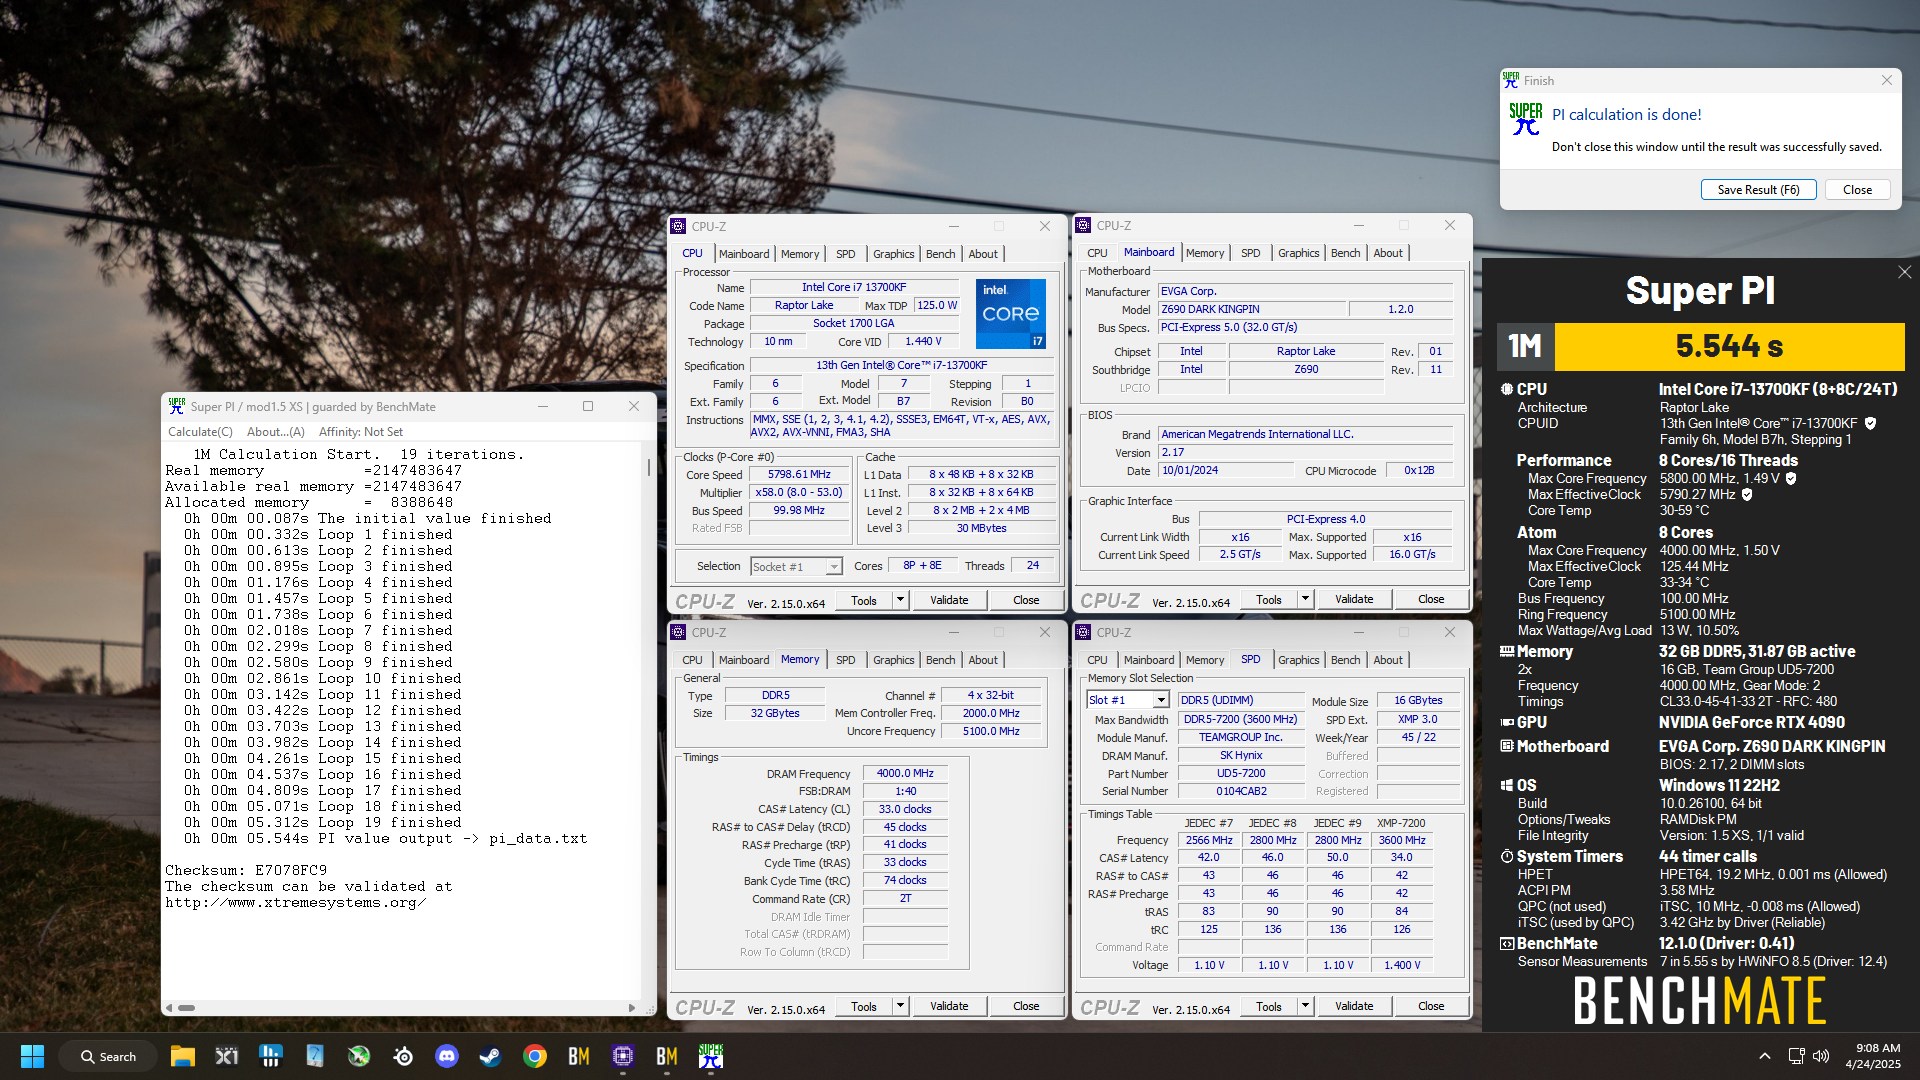This screenshot has height=1080, width=1920.
Task: Switch to Bench tab in CPU-Z CPU window
Action: pos(940,254)
